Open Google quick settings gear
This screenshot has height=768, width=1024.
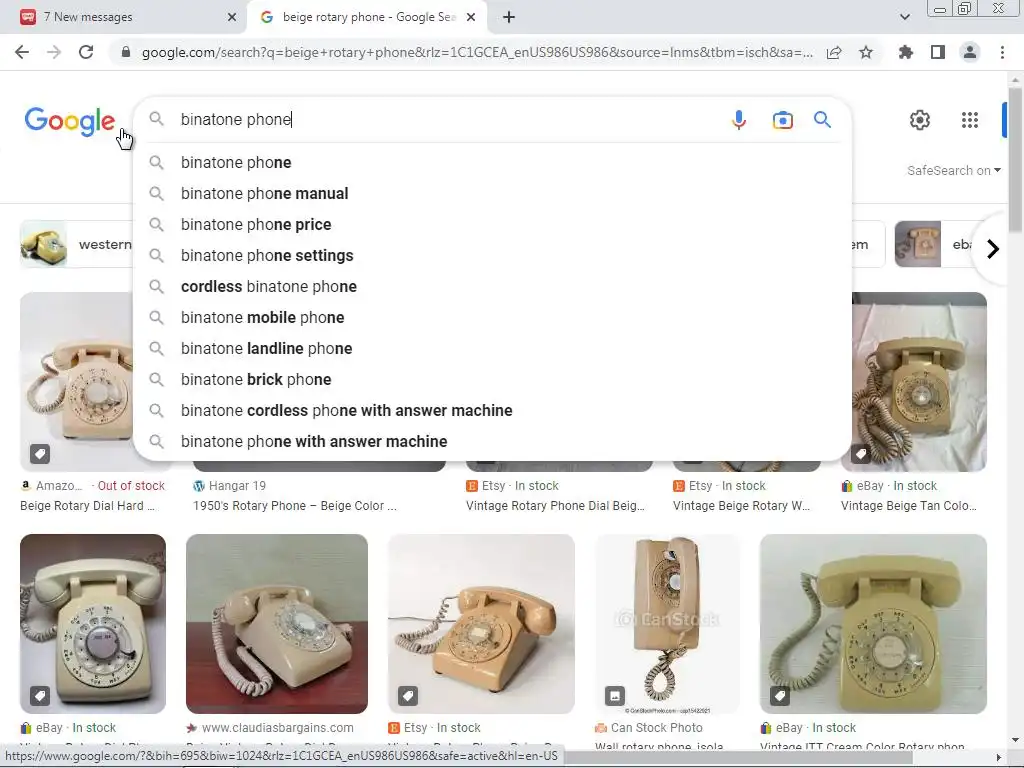click(x=920, y=120)
